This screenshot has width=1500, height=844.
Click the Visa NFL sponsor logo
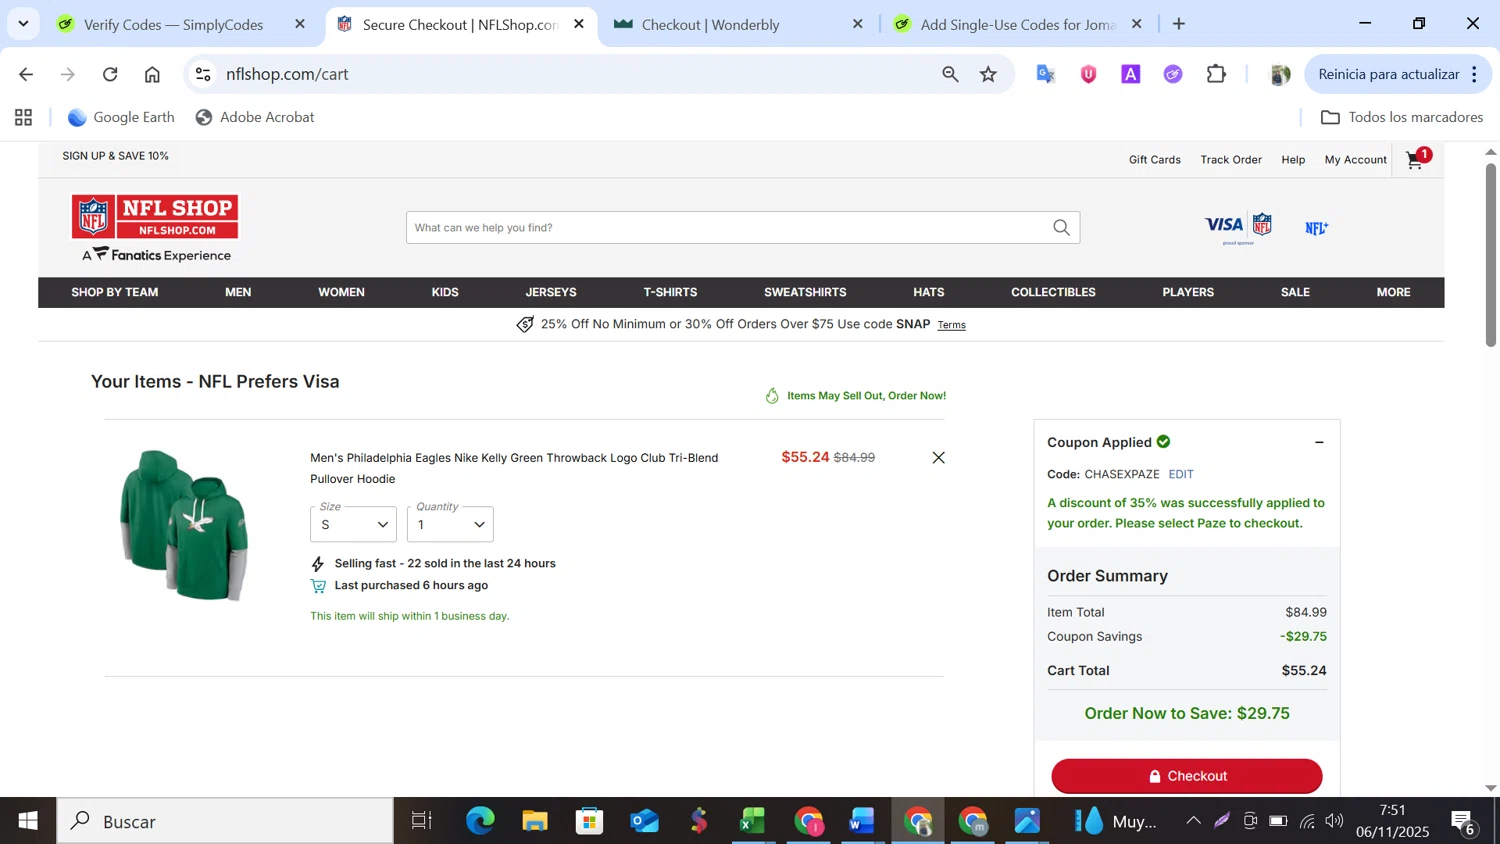click(x=1238, y=228)
